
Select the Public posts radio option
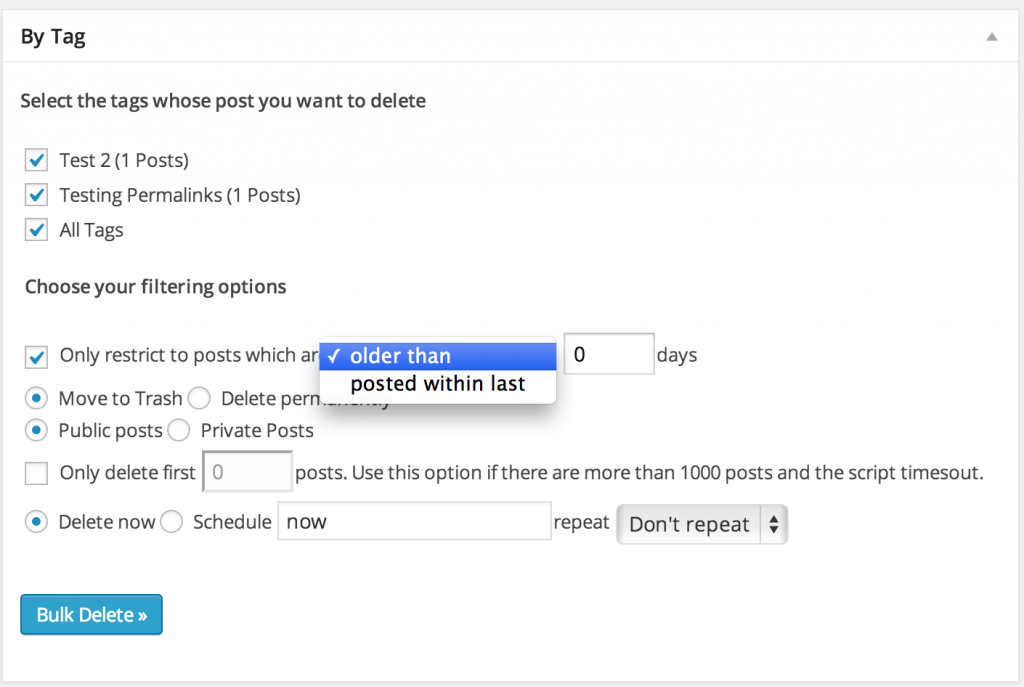coord(36,430)
